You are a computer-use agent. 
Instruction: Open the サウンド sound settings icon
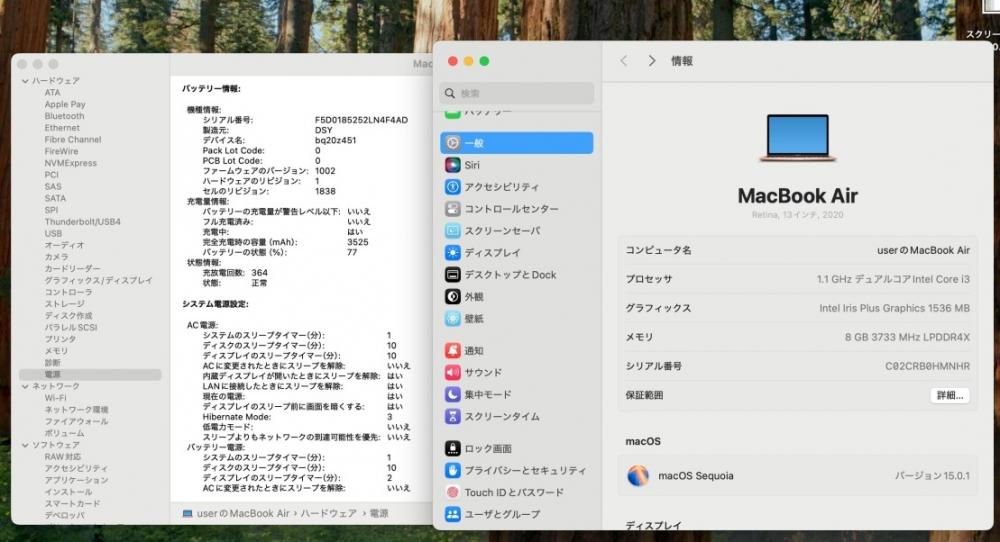[453, 373]
